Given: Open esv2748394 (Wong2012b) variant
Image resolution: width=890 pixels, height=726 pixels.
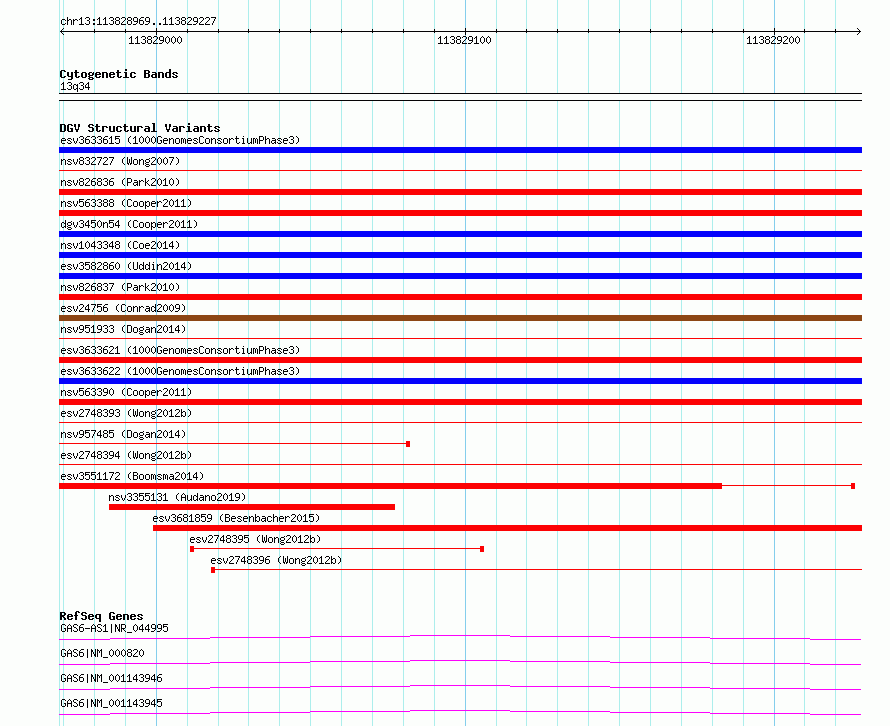Looking at the screenshot, I should (126, 455).
